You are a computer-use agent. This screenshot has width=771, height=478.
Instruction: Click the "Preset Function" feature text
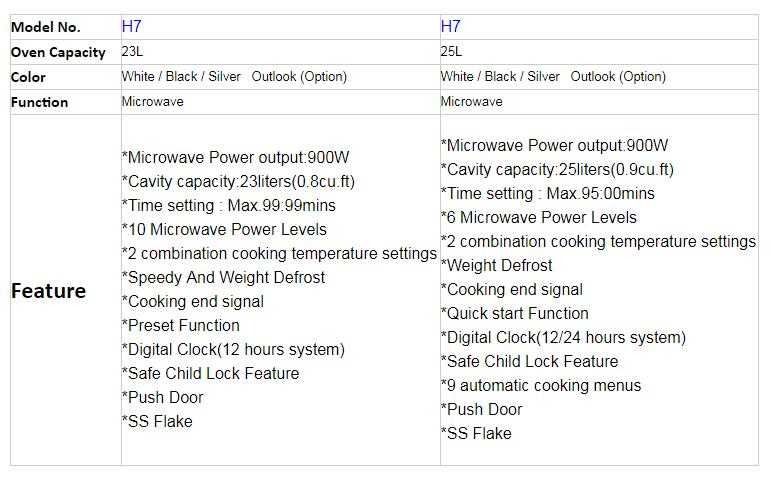(x=181, y=325)
